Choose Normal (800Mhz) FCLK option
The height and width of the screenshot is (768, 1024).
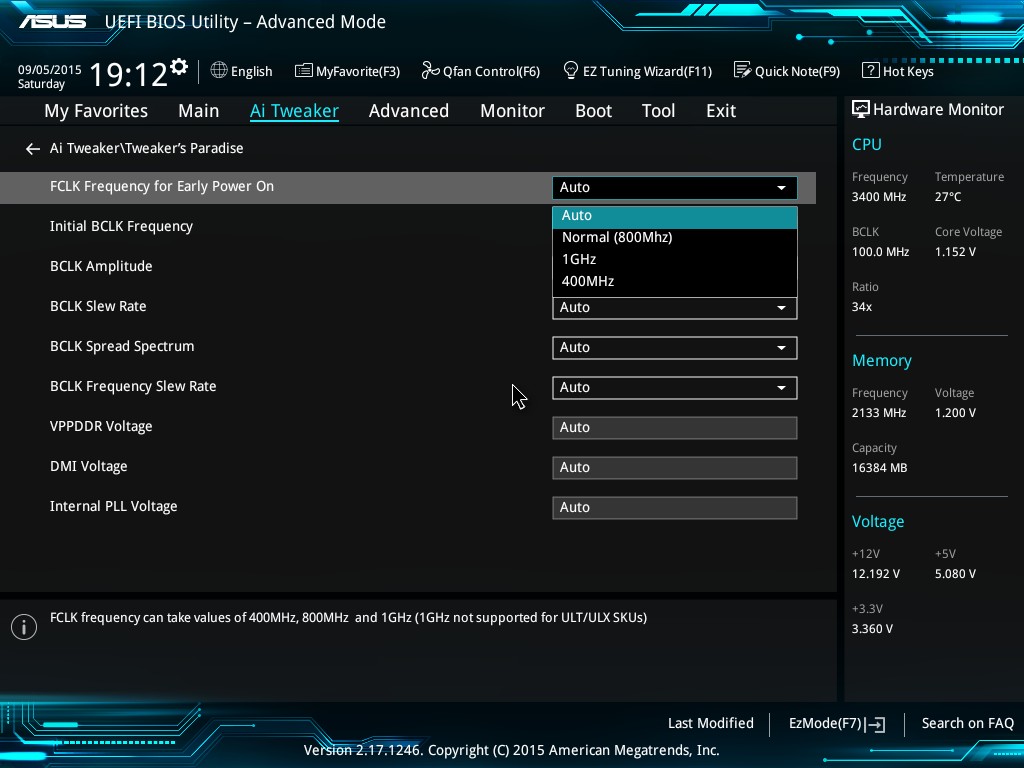tap(675, 237)
